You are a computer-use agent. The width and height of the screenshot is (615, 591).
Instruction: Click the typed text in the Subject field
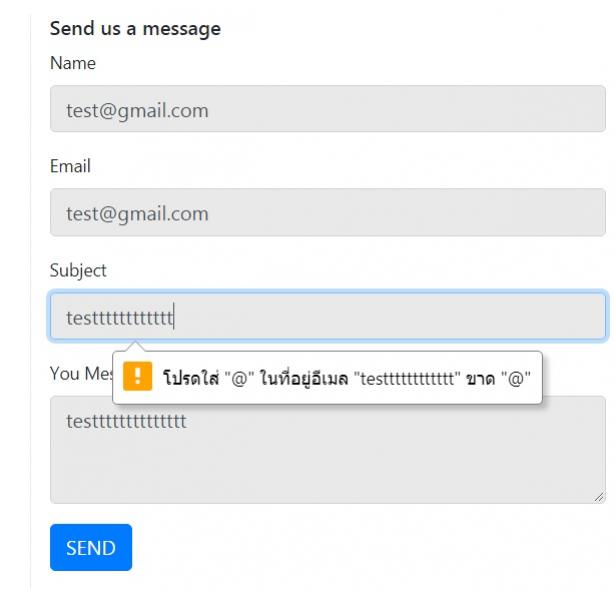click(120, 318)
